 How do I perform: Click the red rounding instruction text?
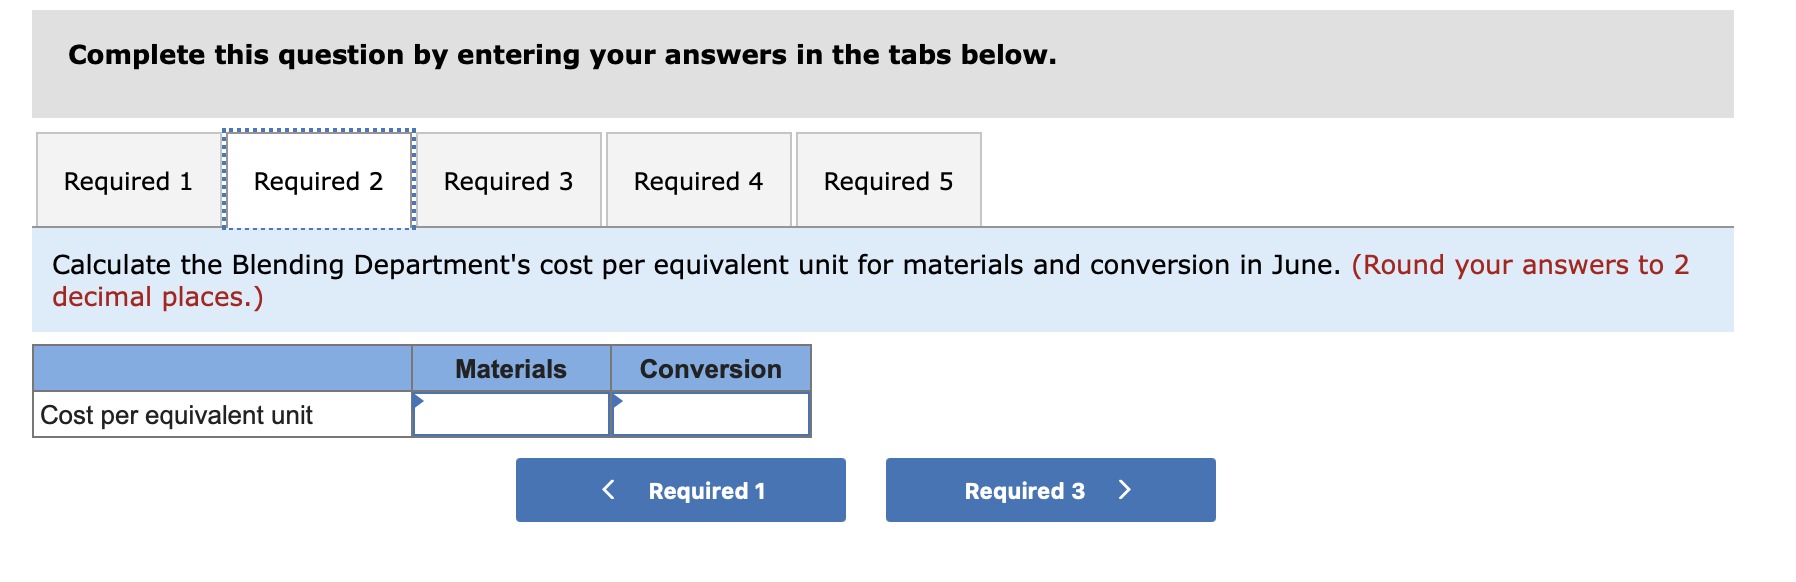click(1519, 266)
